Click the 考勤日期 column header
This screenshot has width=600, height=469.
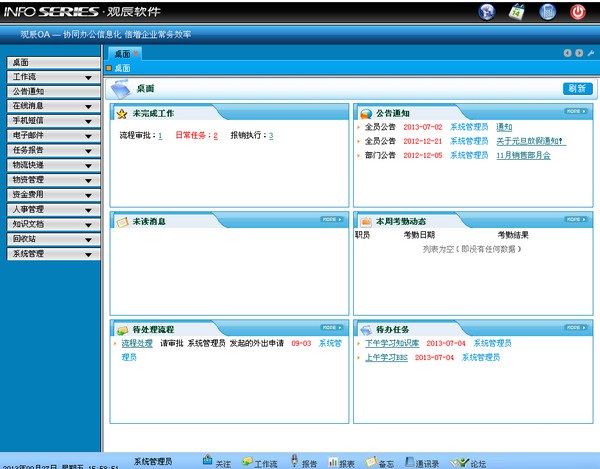(419, 235)
